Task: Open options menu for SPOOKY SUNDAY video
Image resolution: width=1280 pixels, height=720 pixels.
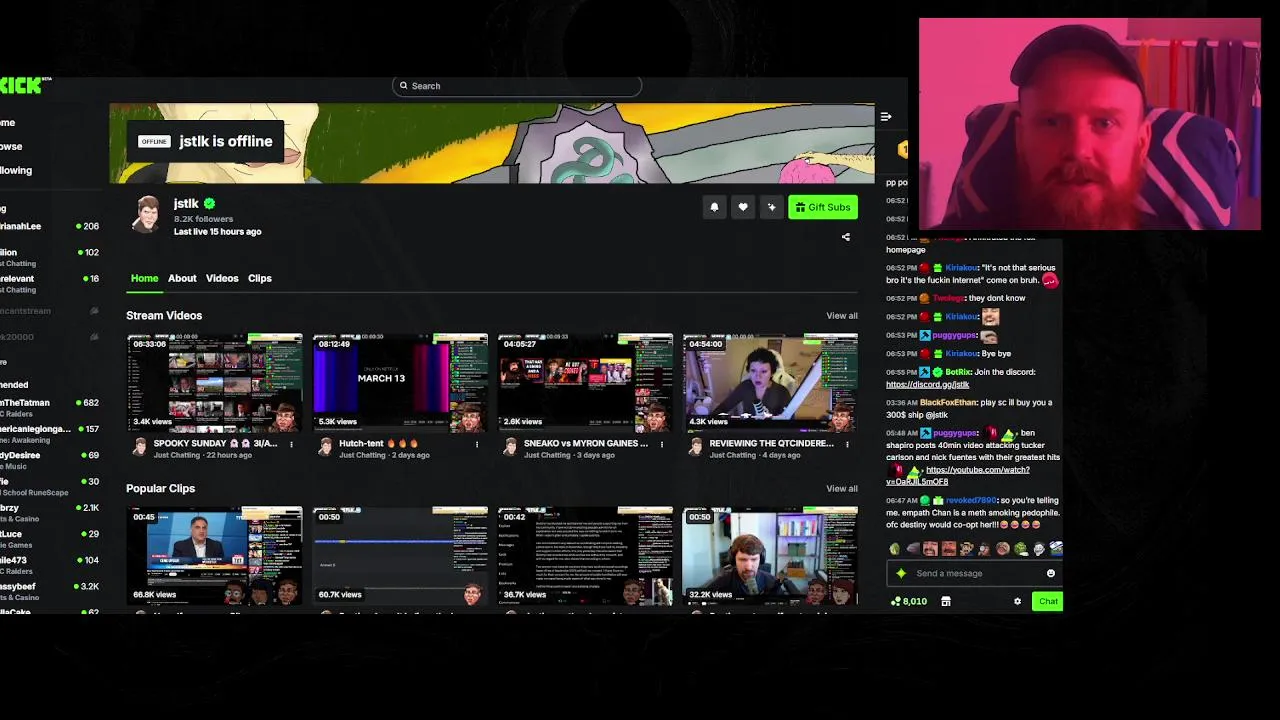Action: (291, 444)
